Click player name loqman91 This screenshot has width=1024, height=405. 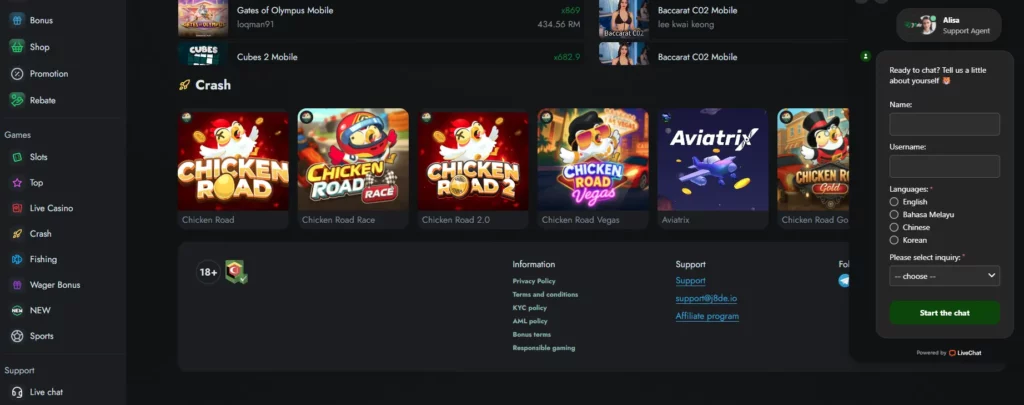coord(255,25)
